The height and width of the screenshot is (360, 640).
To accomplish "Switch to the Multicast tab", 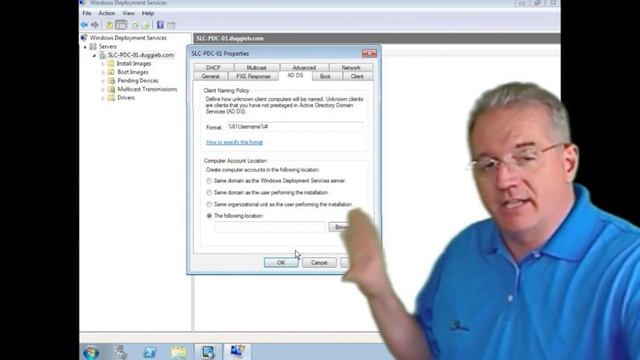I will coord(256,68).
